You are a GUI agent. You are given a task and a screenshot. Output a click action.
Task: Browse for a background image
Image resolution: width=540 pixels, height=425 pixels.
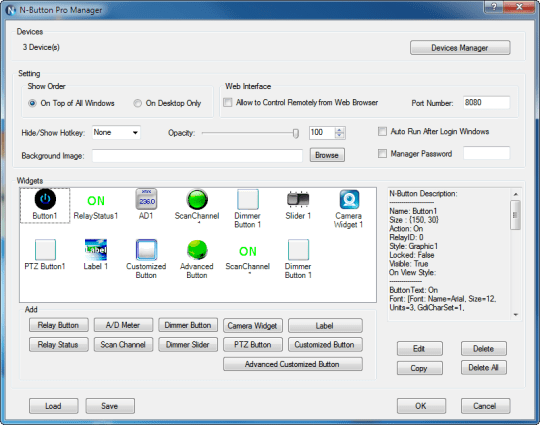click(x=327, y=155)
